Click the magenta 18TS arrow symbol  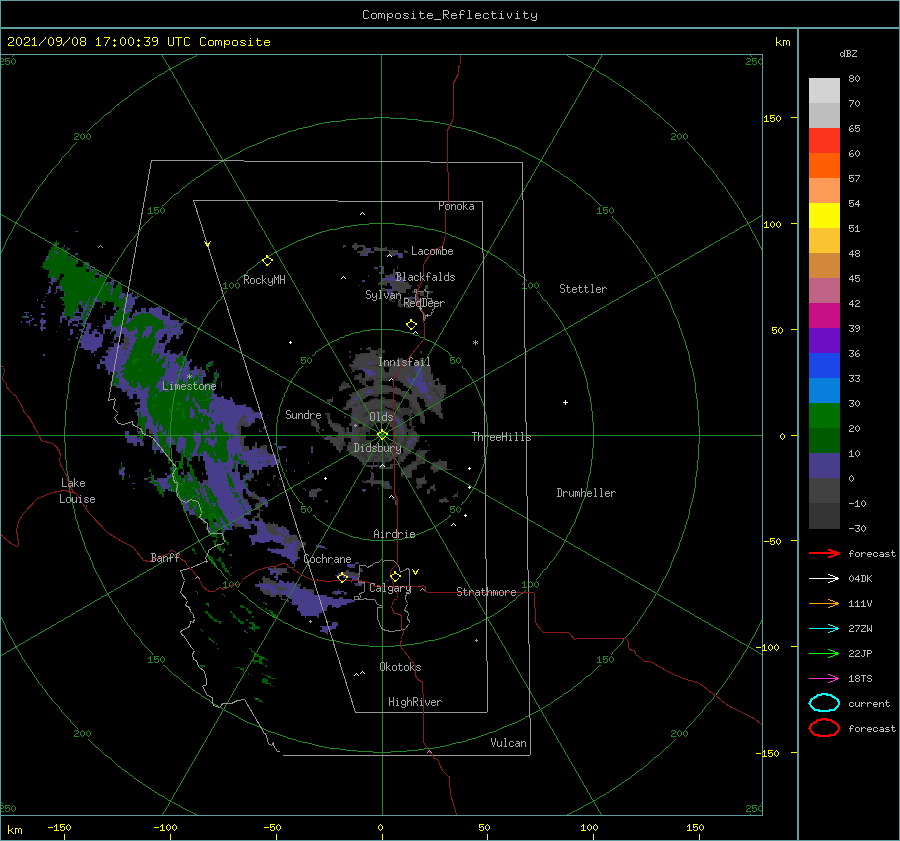point(824,679)
